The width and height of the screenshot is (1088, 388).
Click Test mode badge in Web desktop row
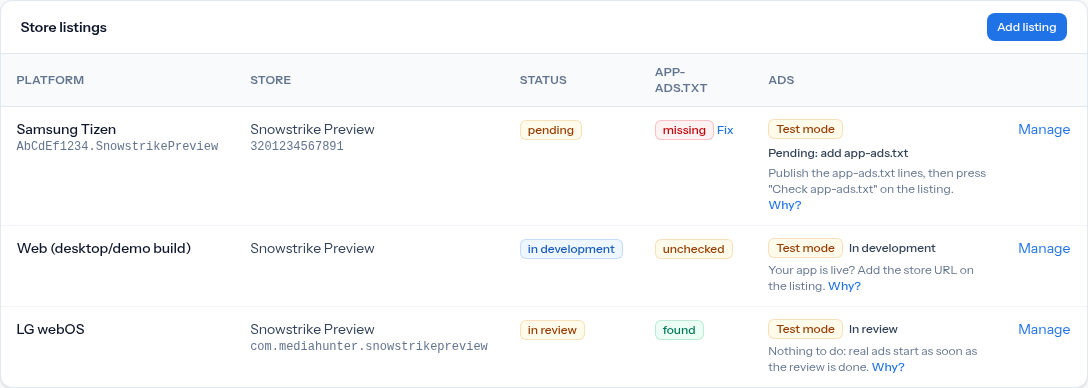(x=805, y=248)
